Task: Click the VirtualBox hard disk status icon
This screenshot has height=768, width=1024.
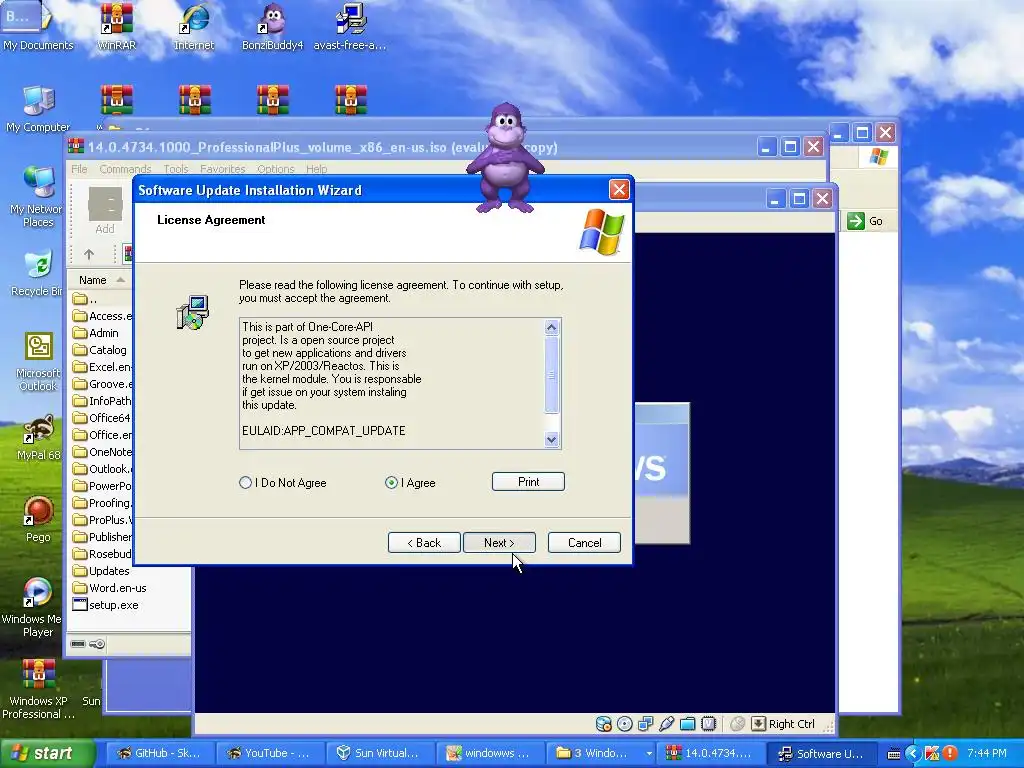Action: click(x=603, y=724)
